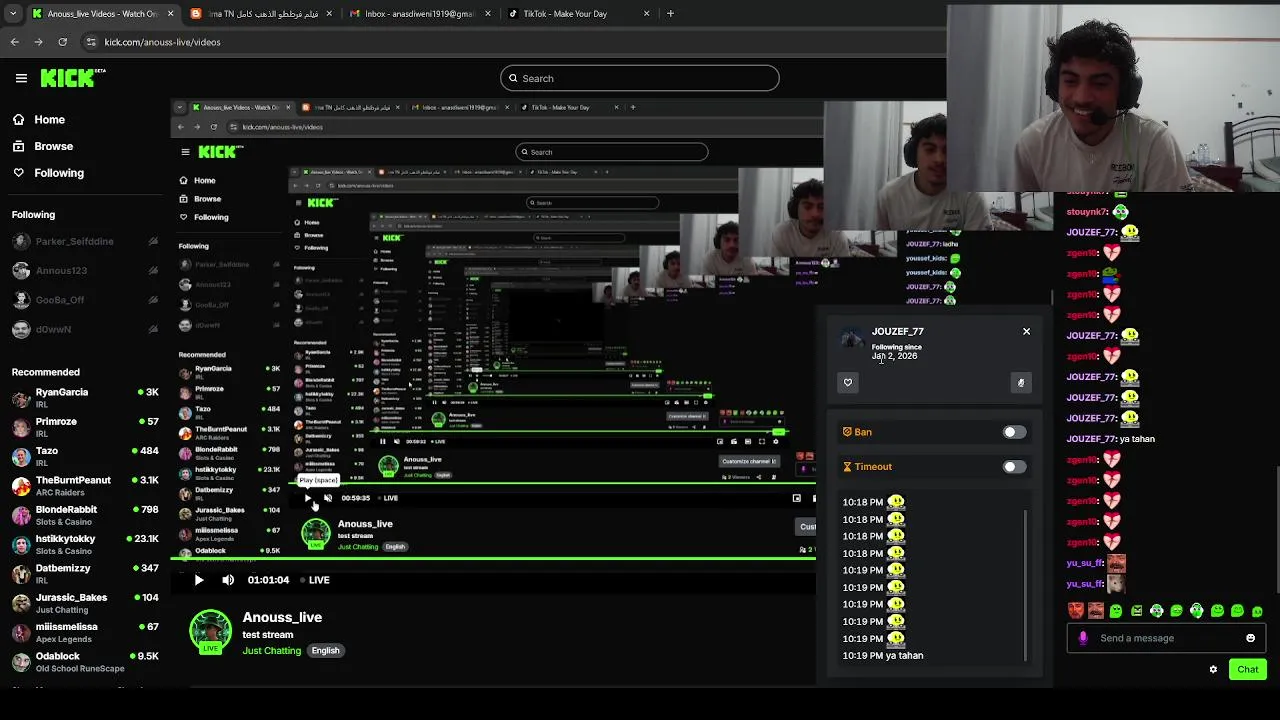1280x720 pixels.
Task: Click the Anouss_live LIVE avatar
Action: pos(210,632)
